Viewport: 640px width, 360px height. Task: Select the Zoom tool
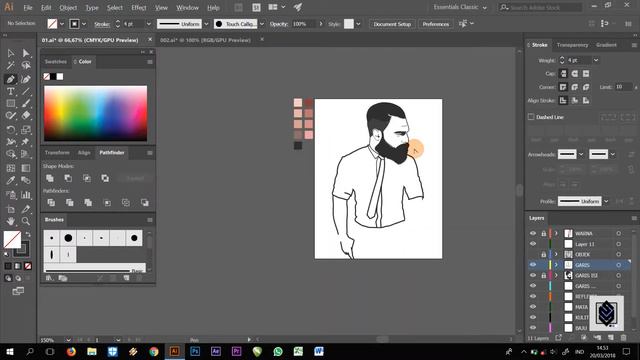[26, 221]
